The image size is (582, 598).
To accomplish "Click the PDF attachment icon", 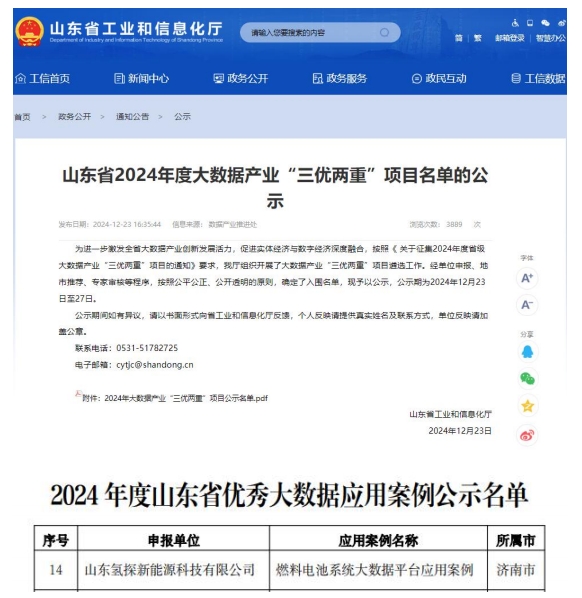I will click(78, 394).
